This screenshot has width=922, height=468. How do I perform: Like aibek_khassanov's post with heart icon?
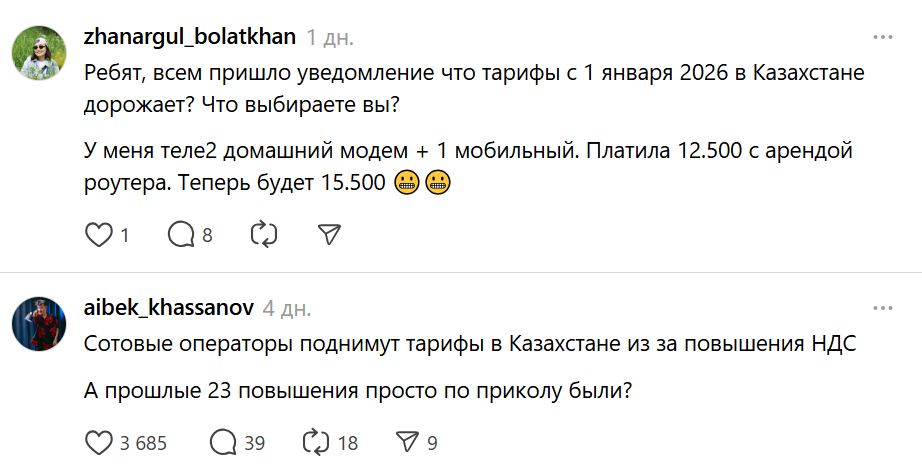(98, 443)
